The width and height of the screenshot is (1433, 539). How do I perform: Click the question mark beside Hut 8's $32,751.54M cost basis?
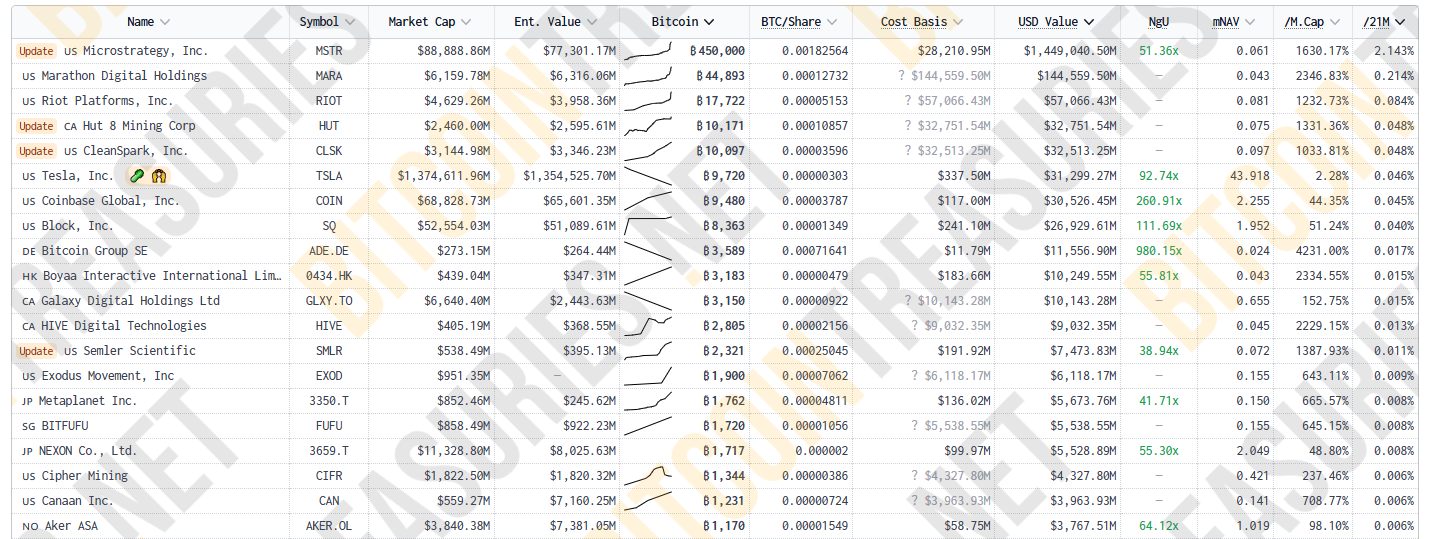pyautogui.click(x=908, y=126)
